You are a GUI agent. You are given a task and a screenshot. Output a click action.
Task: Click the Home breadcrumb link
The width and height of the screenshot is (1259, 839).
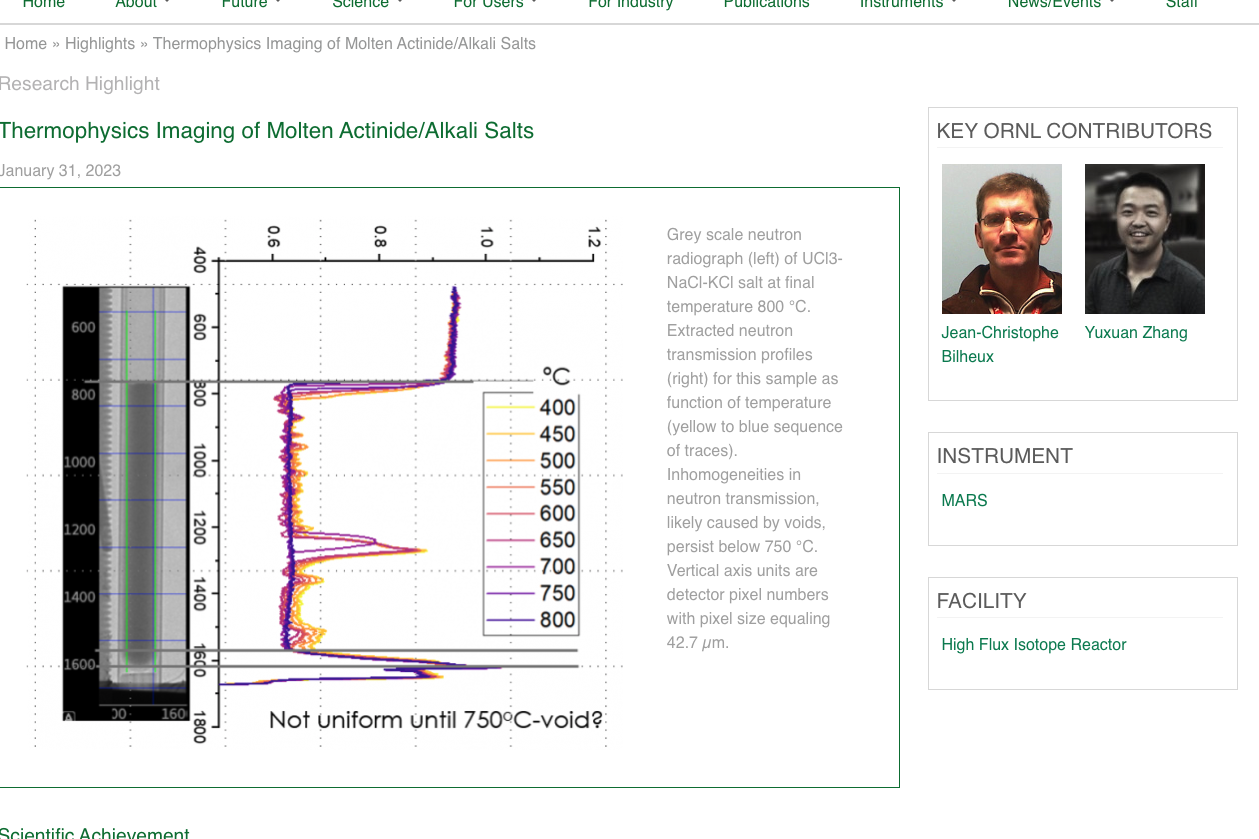[26, 44]
